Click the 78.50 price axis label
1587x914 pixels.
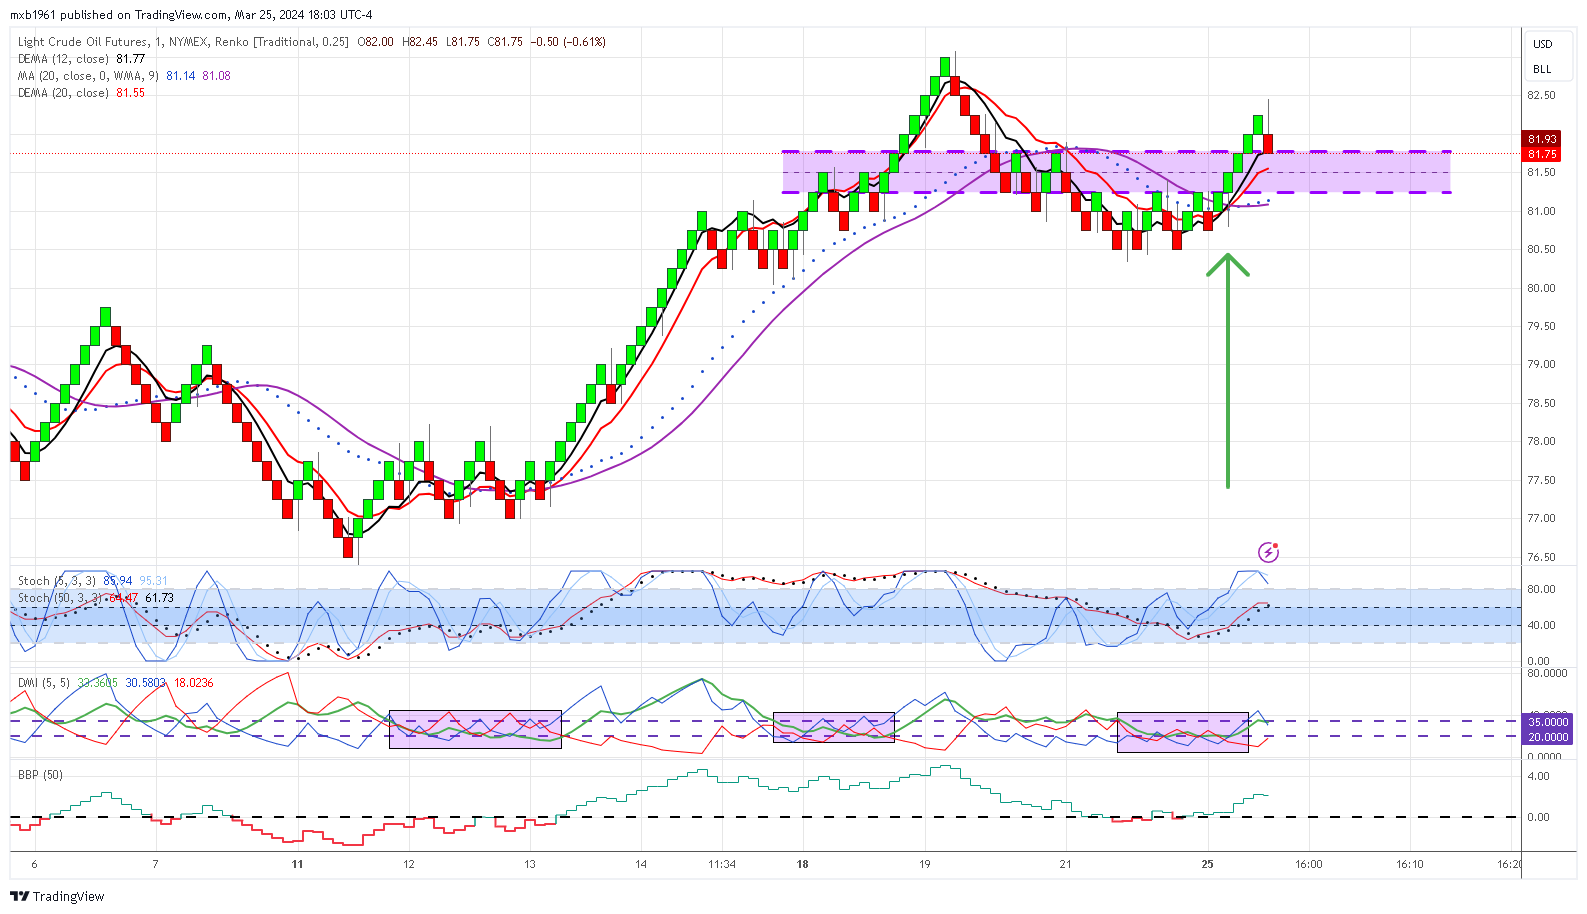[x=1541, y=404]
